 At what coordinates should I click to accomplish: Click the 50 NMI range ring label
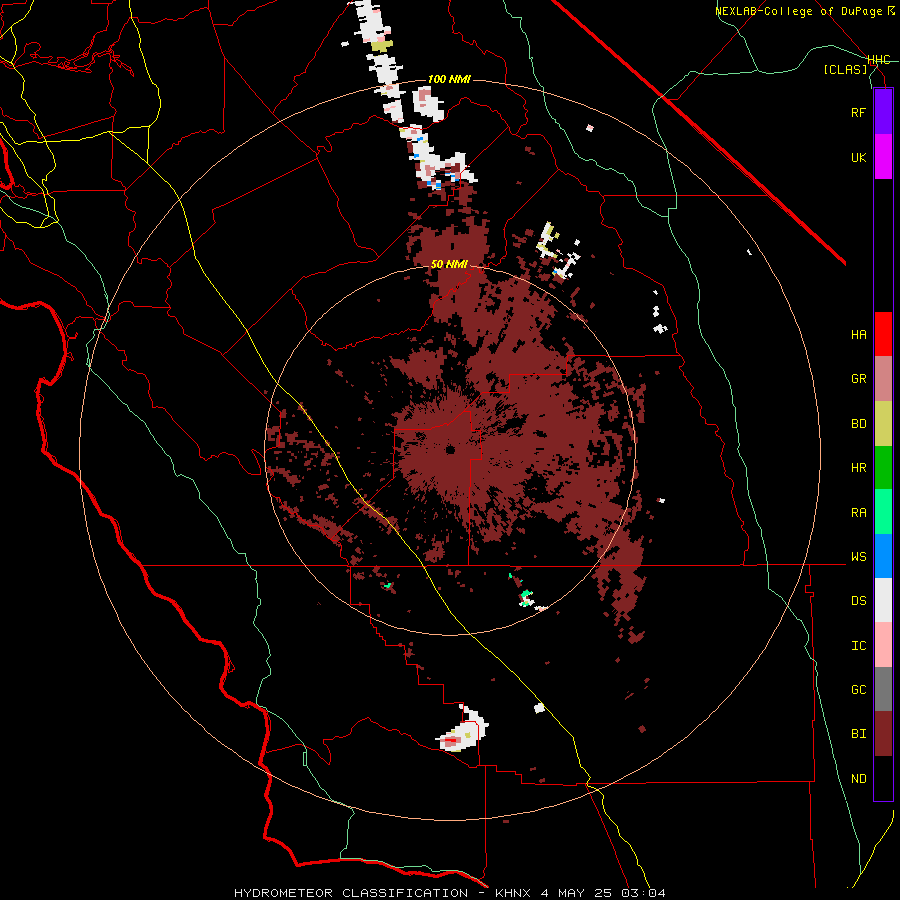click(449, 264)
